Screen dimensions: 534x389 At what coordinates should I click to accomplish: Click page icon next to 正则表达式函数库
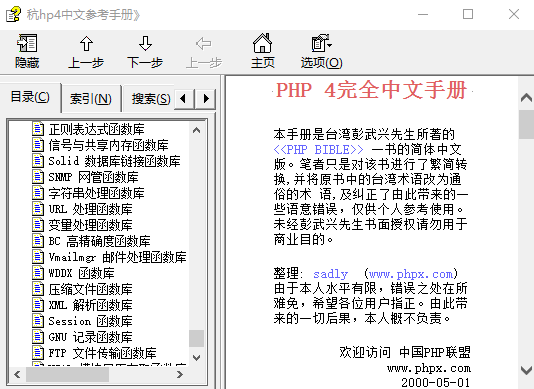click(x=38, y=129)
